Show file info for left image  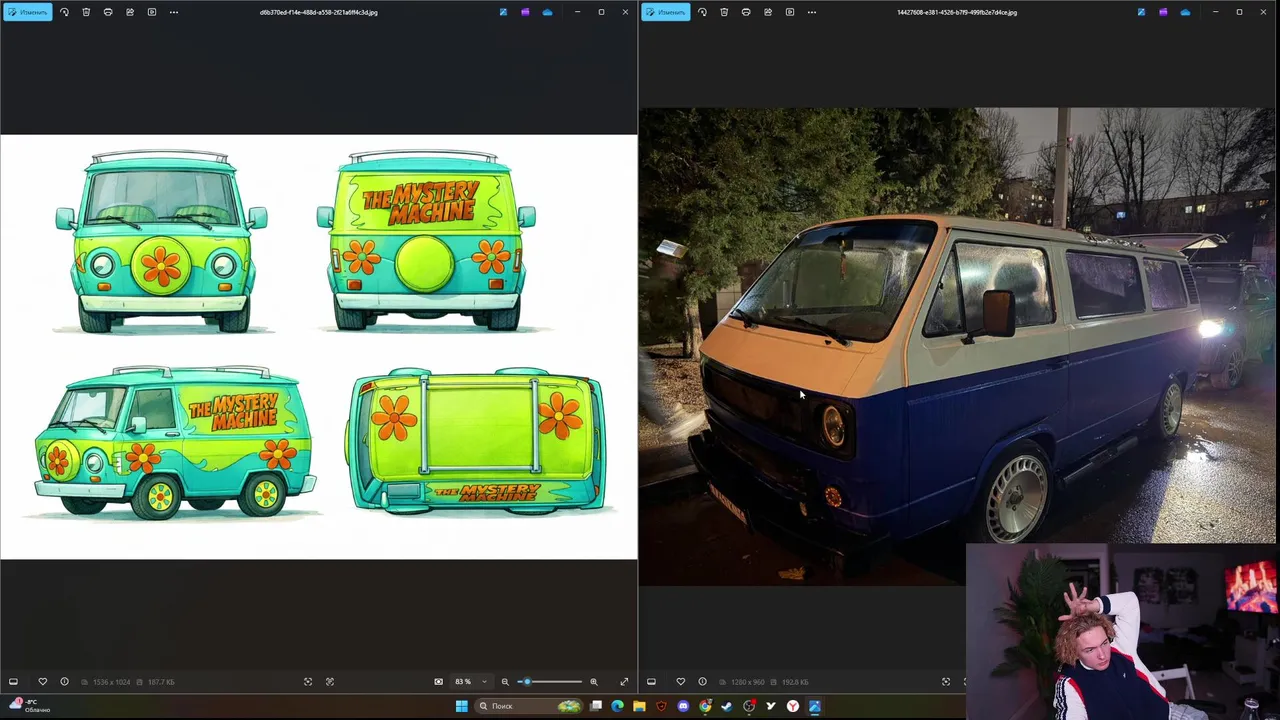[x=64, y=682]
